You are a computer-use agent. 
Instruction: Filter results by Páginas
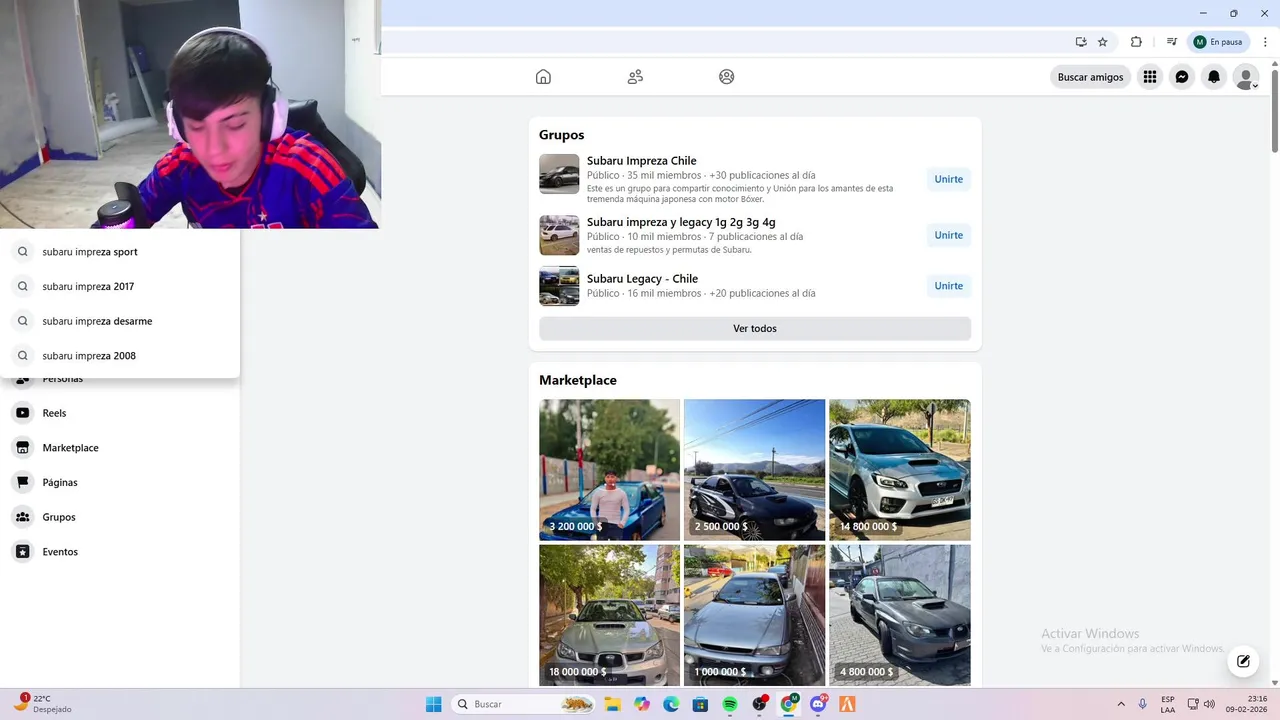coord(120,482)
